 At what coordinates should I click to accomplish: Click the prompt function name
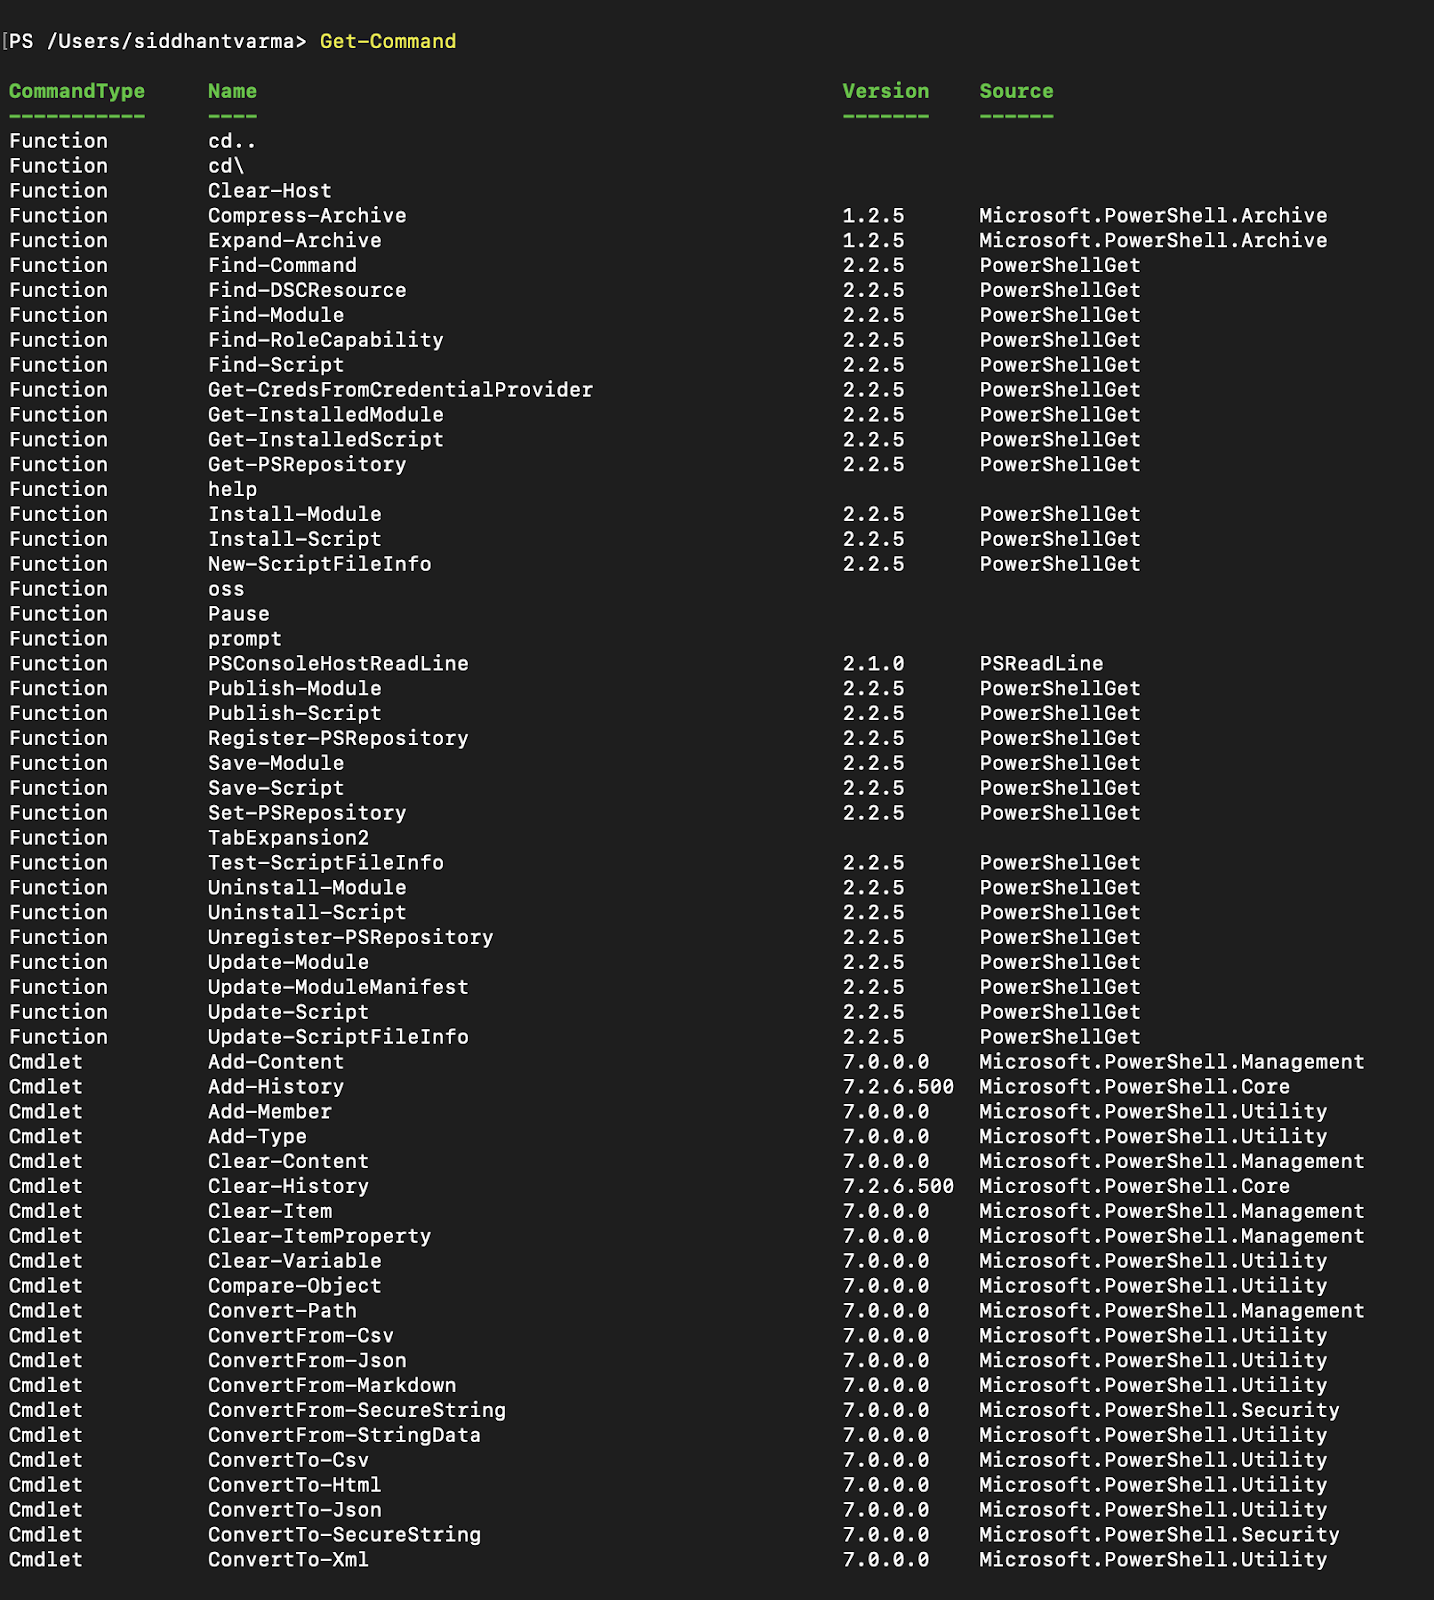point(245,639)
